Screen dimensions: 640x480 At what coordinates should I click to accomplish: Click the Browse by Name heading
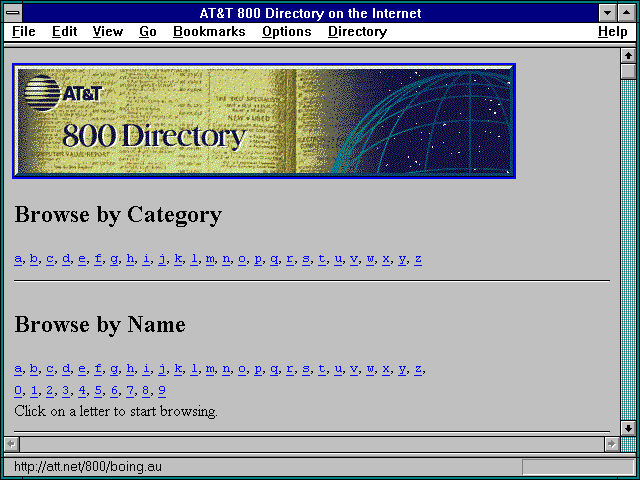coord(100,325)
